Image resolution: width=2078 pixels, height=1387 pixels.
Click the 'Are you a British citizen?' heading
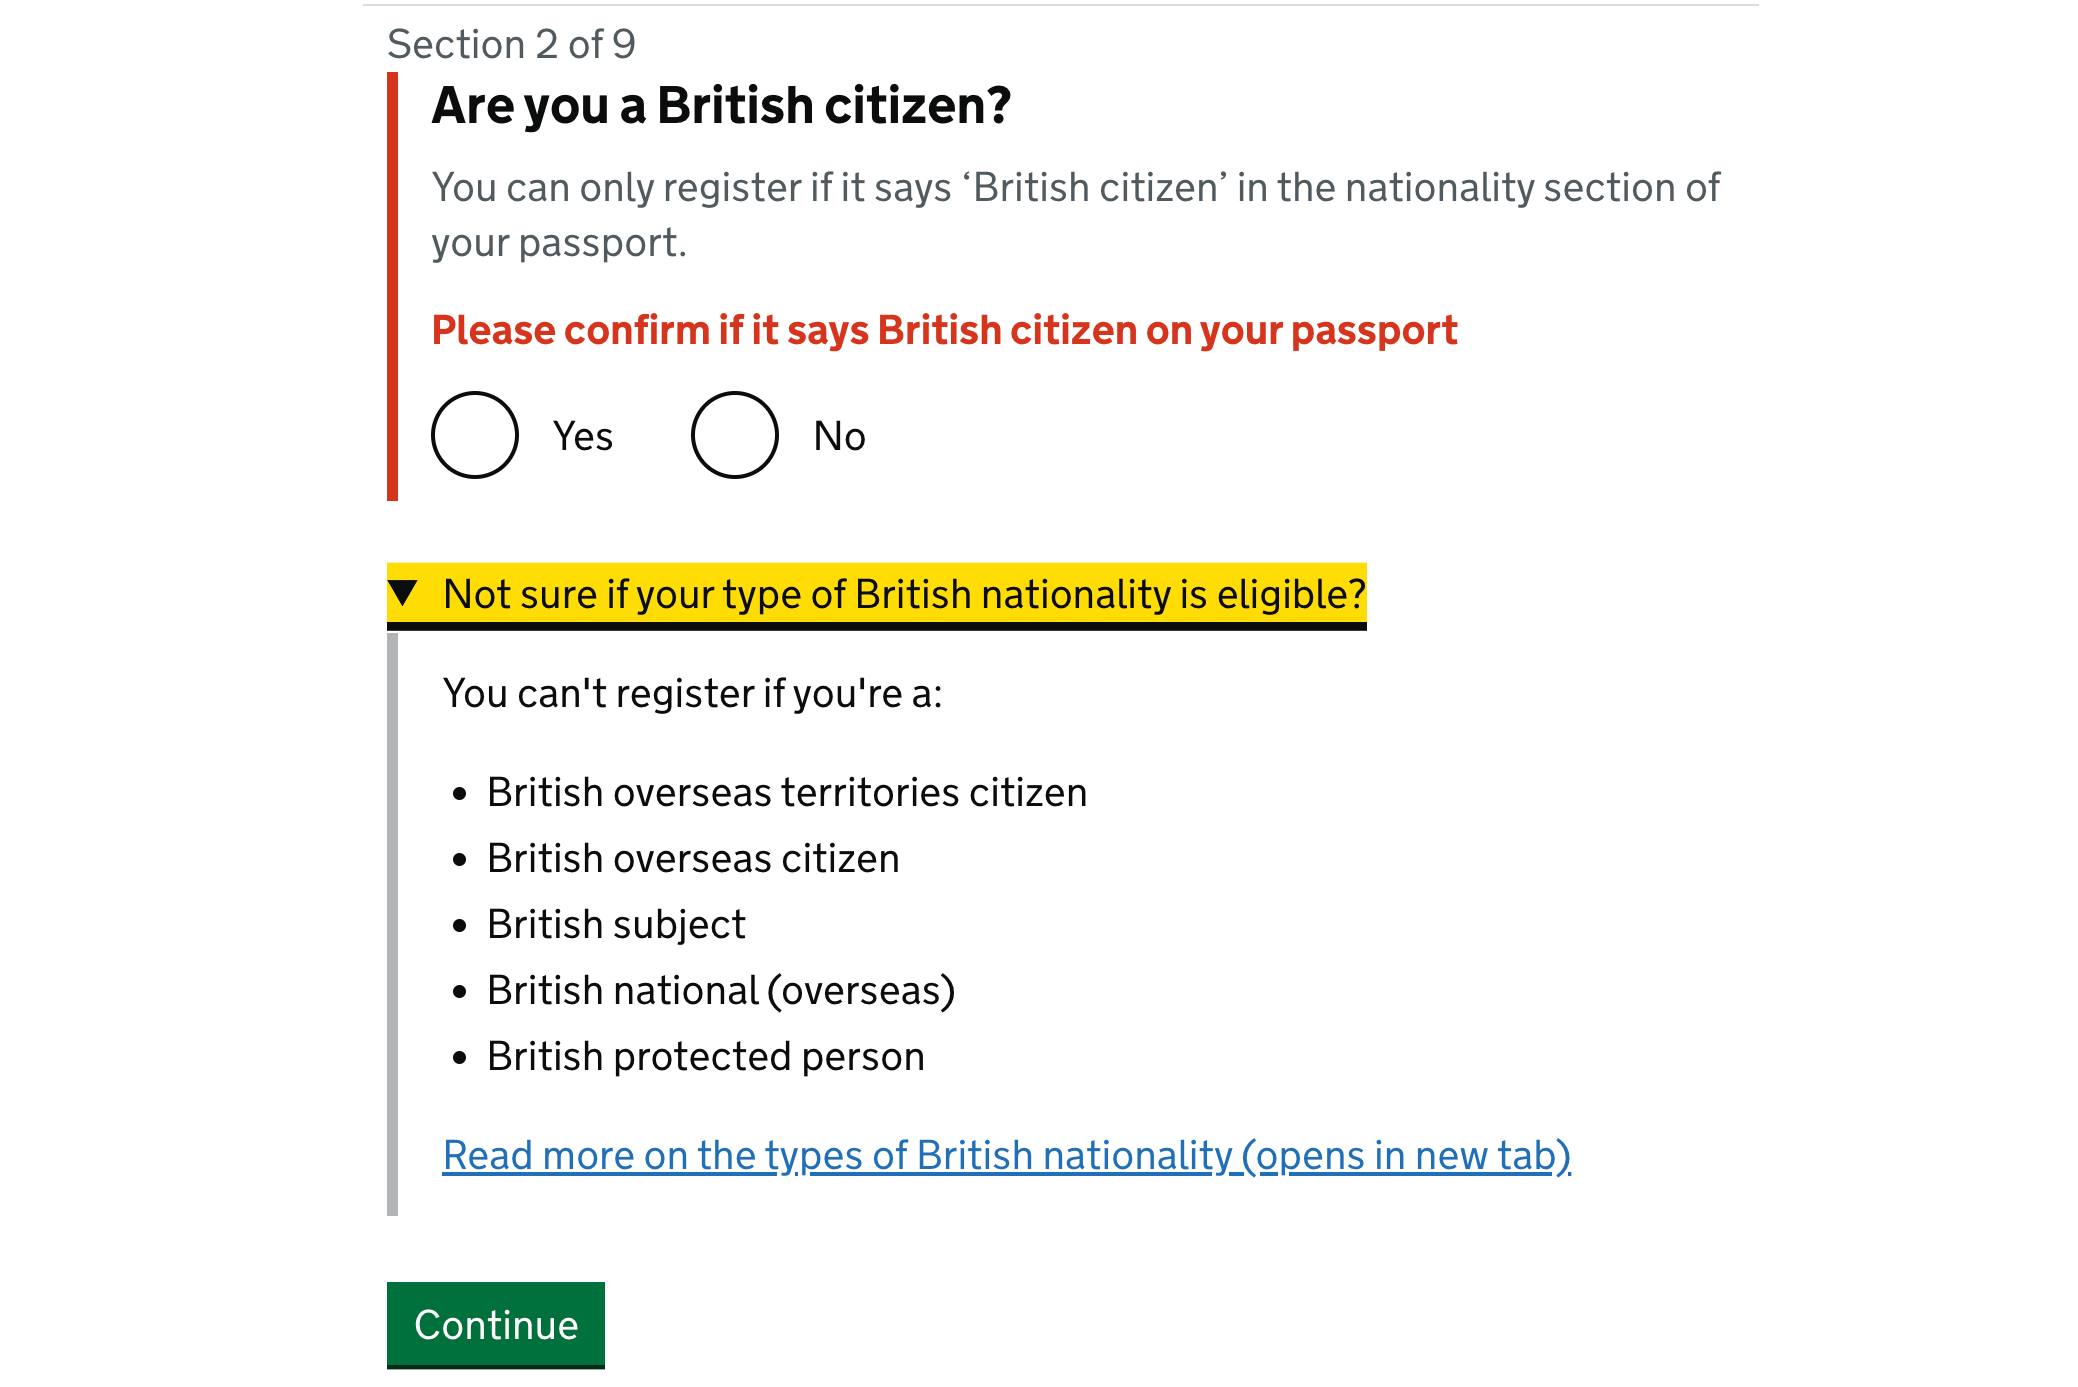tap(722, 104)
